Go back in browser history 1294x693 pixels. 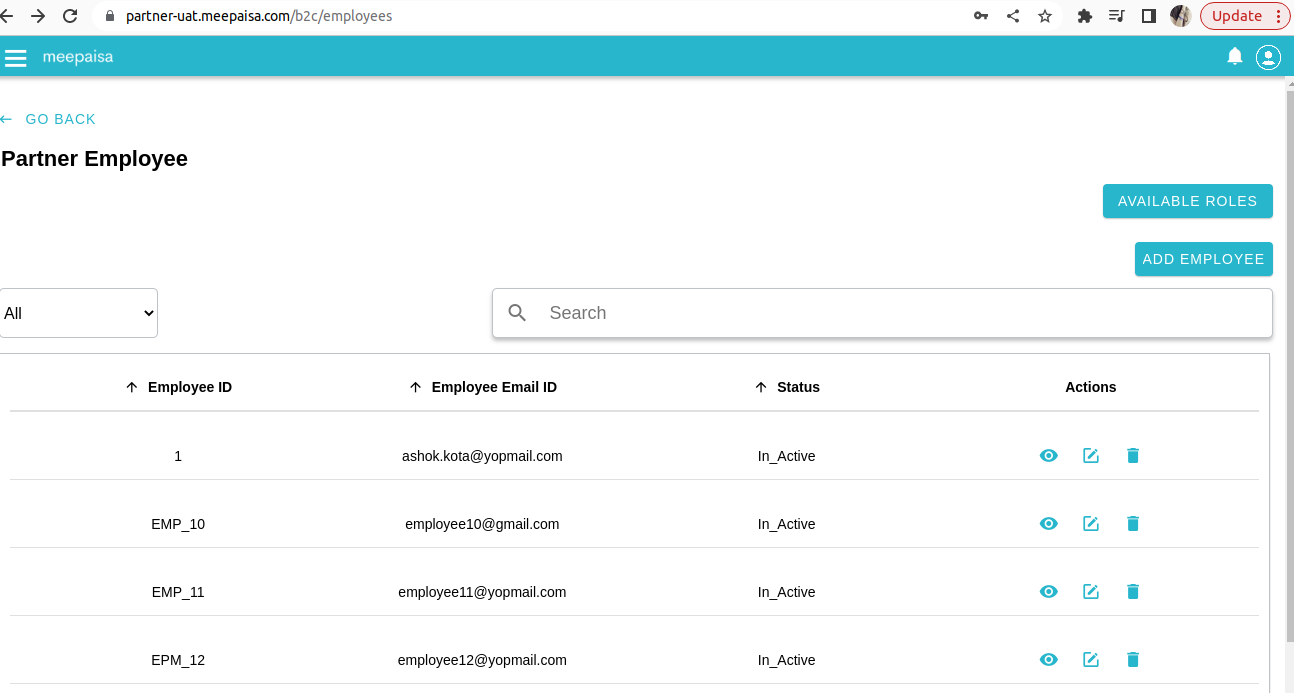[6, 16]
